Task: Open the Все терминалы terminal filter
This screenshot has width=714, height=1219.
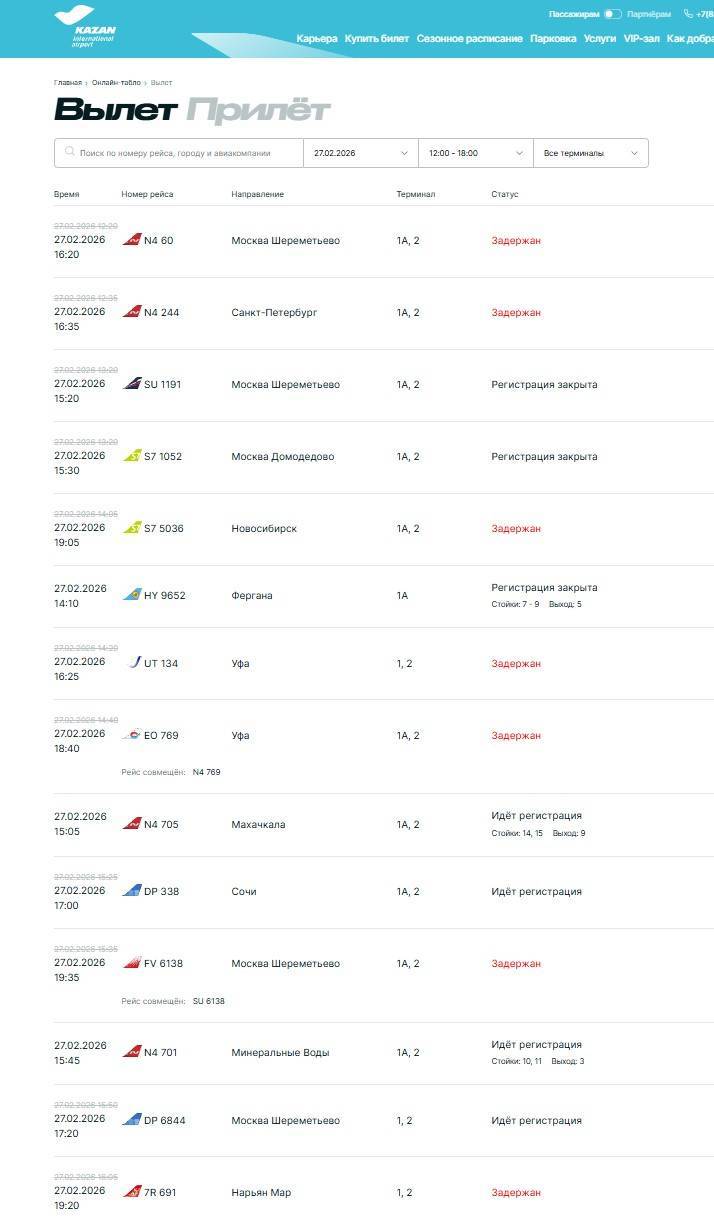Action: [x=590, y=153]
